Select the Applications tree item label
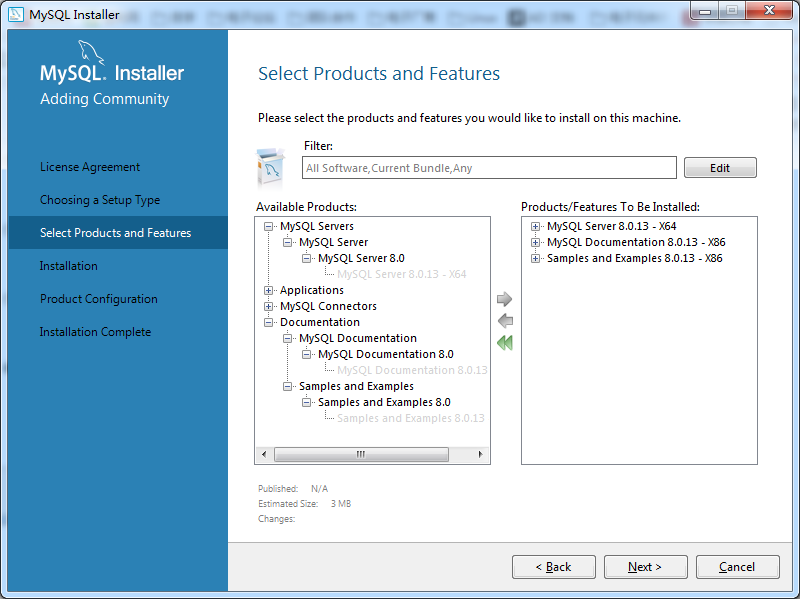 312,290
